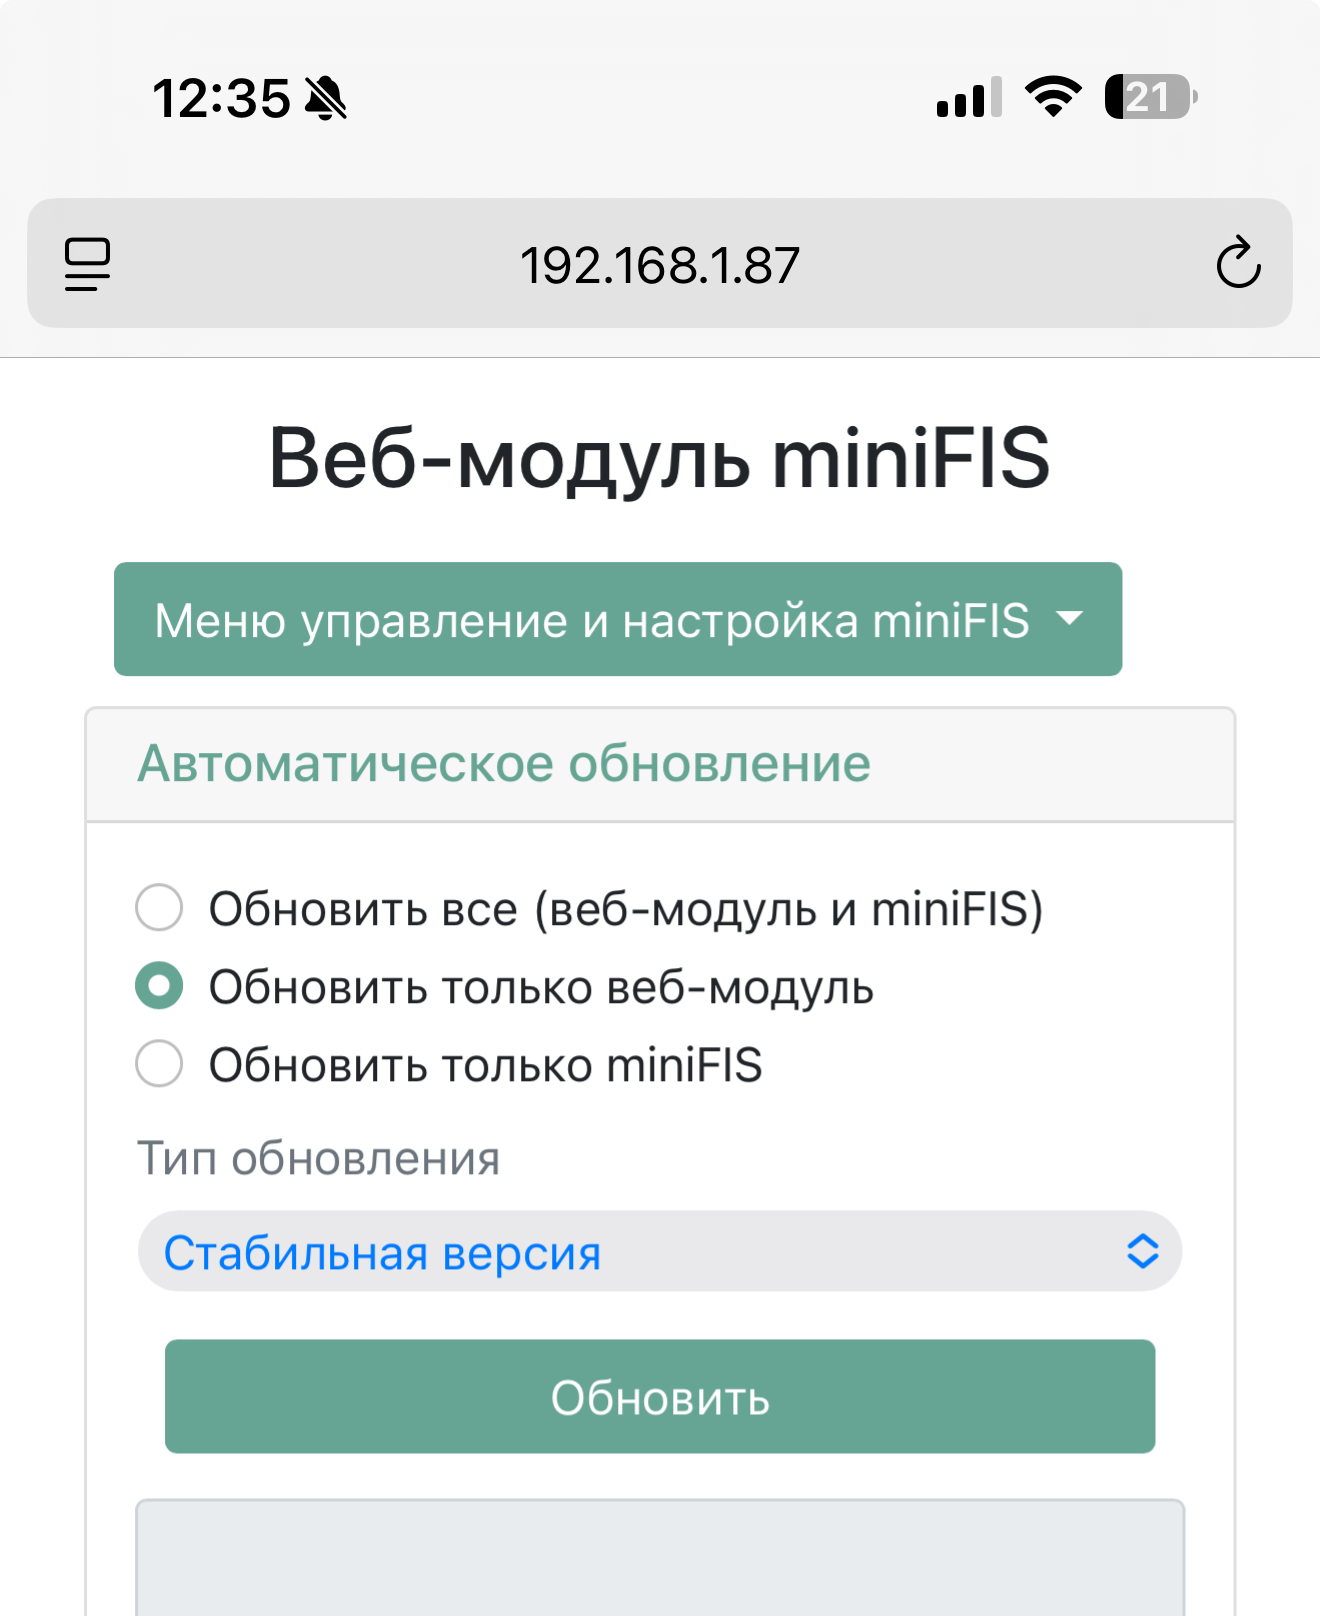Screen dimensions: 1320x1616
Task: Tap the silent mode bell icon
Action: click(x=326, y=99)
